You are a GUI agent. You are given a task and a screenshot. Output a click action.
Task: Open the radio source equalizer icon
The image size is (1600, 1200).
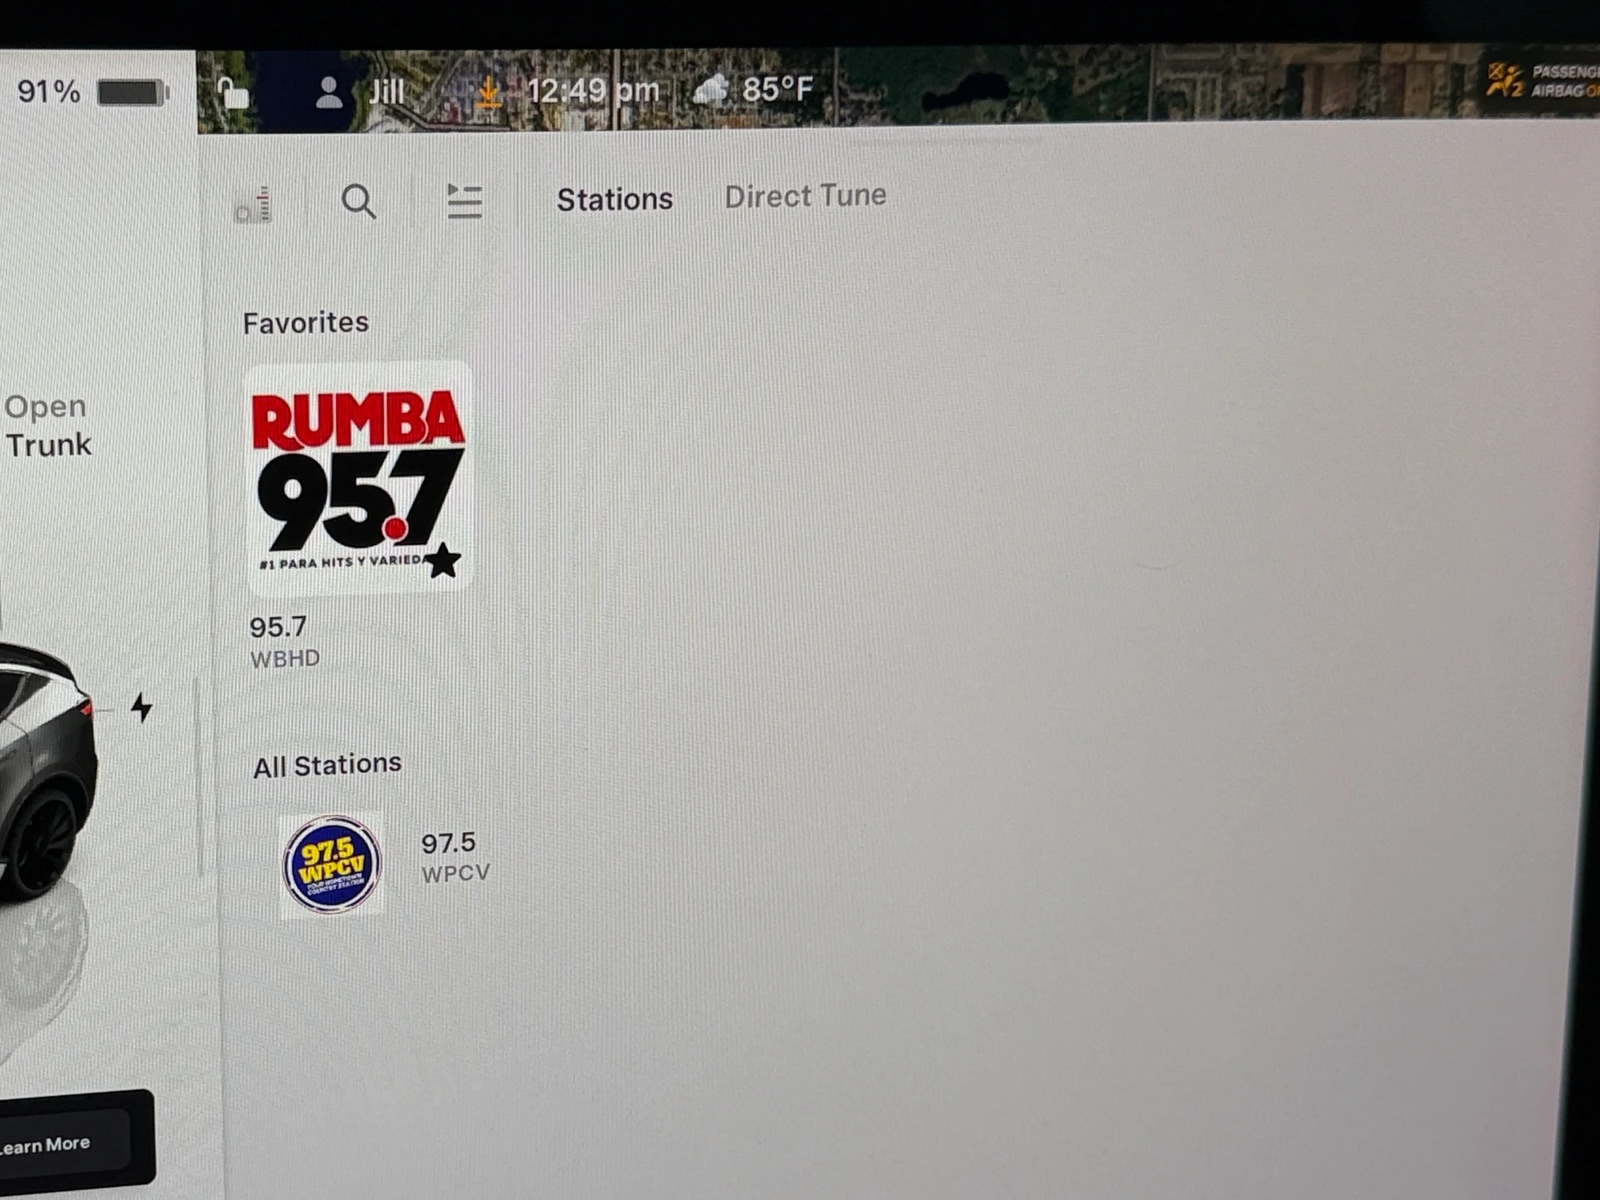(x=253, y=205)
